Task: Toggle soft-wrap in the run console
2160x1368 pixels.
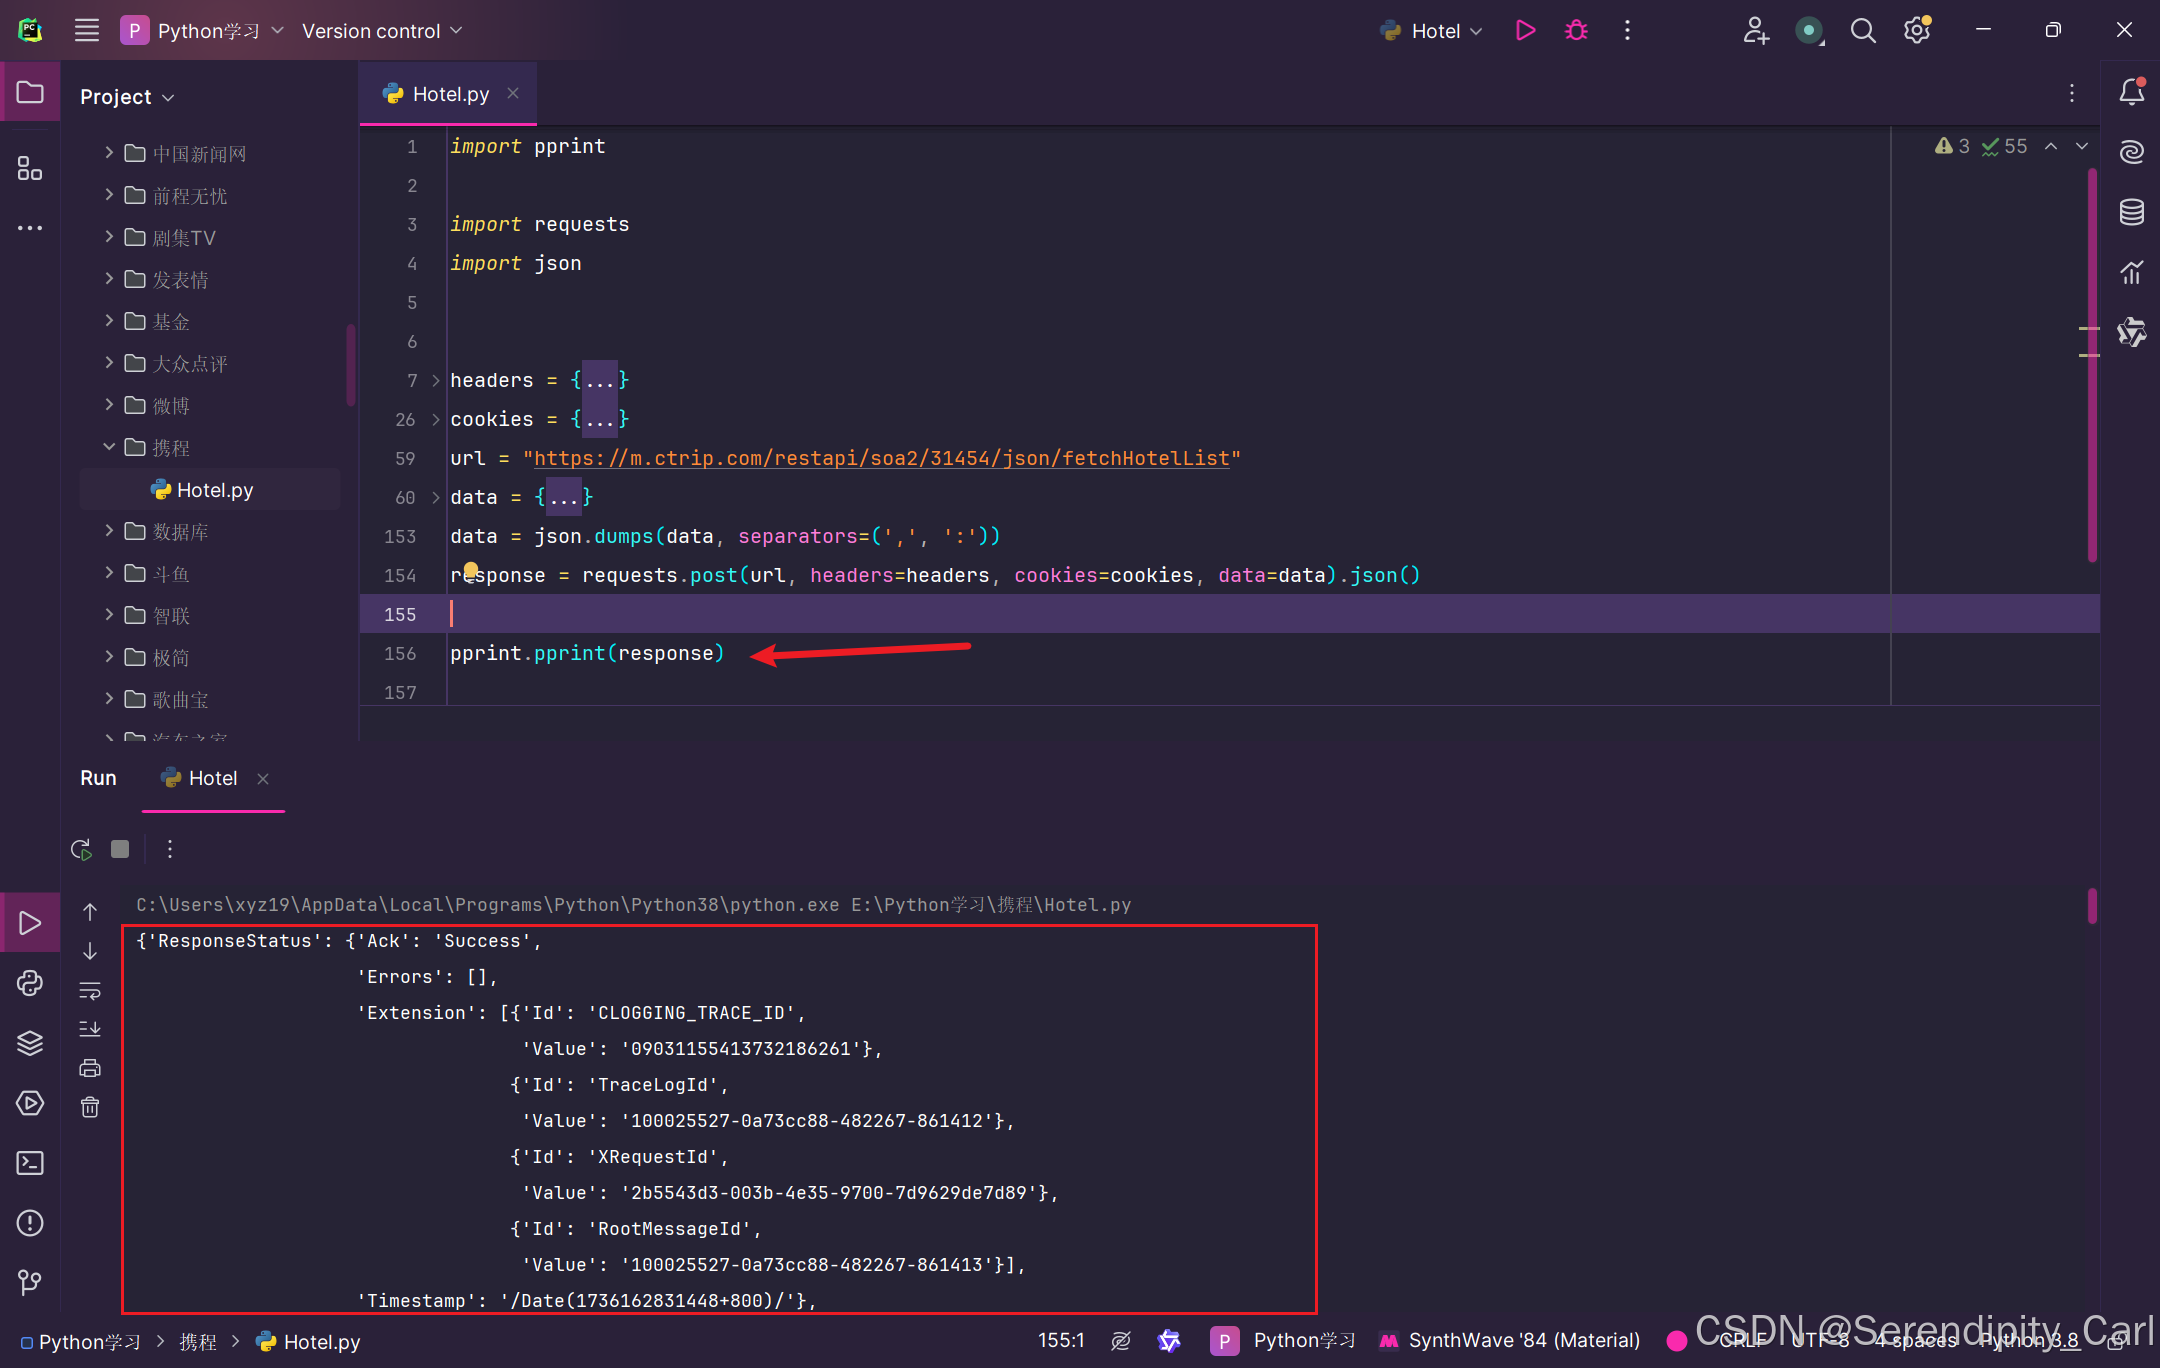Action: point(90,990)
